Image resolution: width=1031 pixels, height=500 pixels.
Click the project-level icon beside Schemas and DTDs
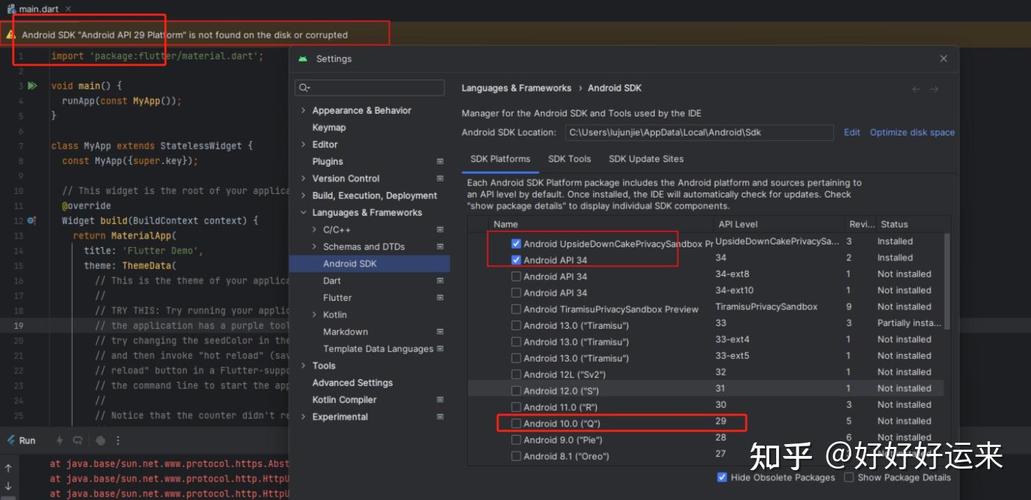point(440,247)
